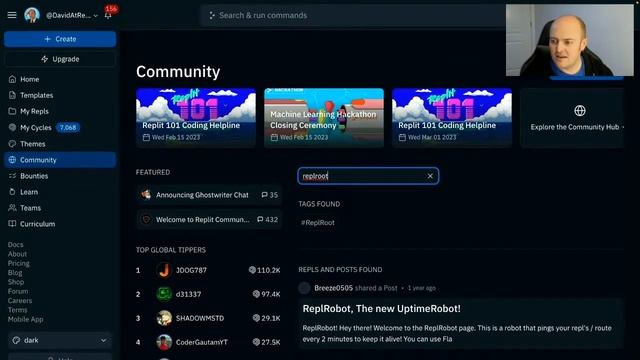
Task: Click the My Repls folder icon
Action: tap(12, 111)
